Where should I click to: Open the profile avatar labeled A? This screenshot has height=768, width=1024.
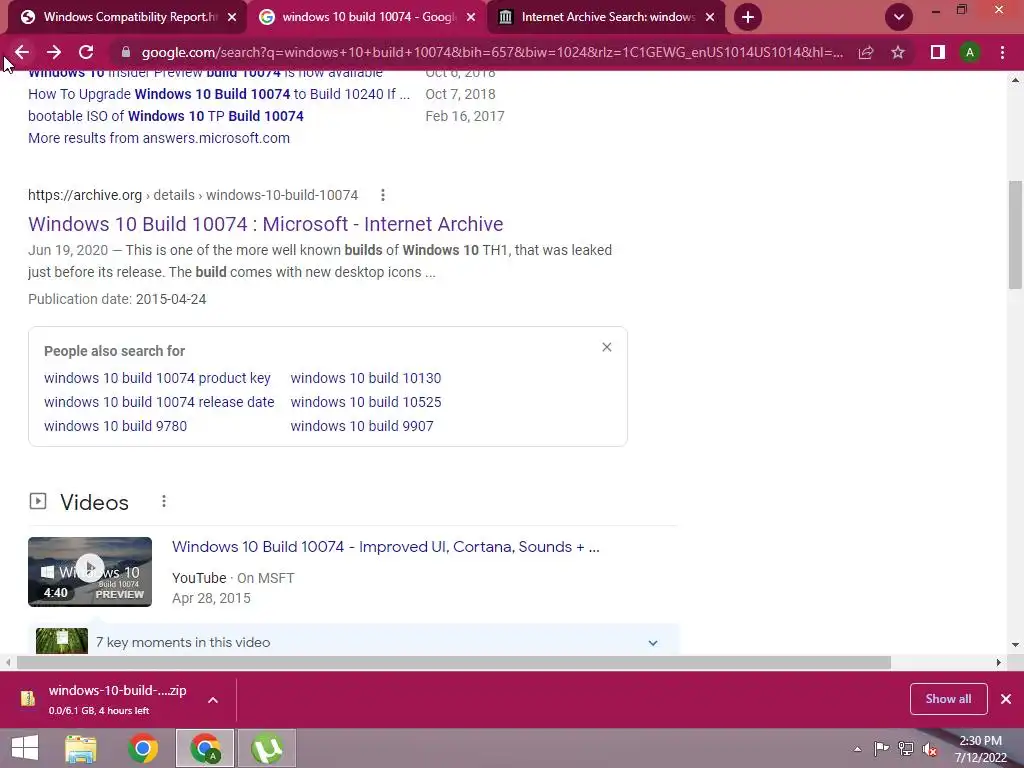(x=970, y=52)
